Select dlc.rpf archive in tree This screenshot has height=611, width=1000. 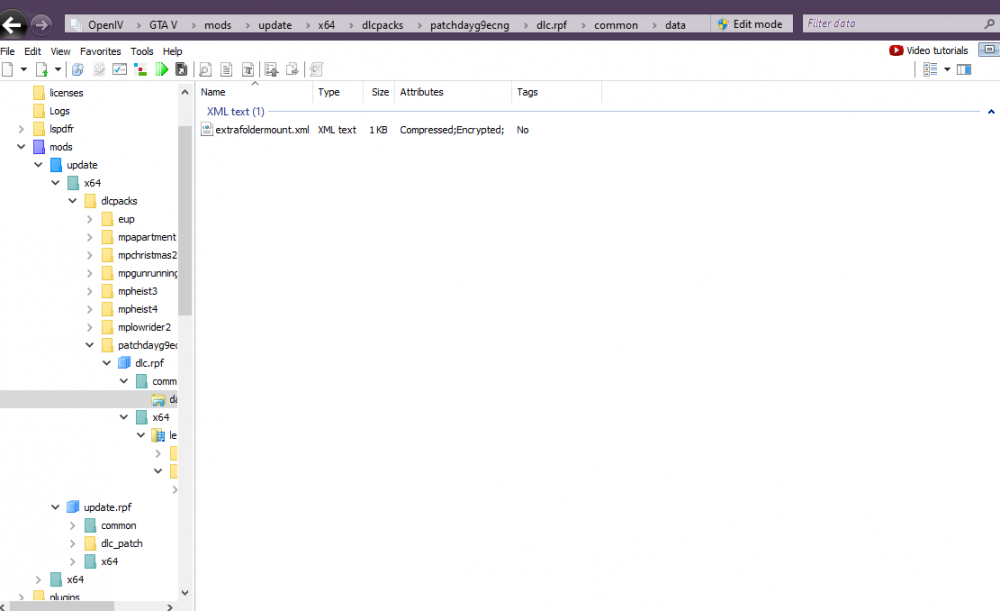point(149,363)
